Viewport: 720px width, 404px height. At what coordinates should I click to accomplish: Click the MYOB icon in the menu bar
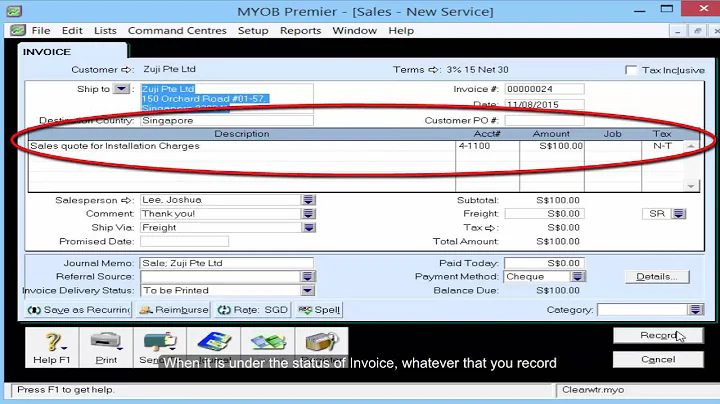point(18,31)
